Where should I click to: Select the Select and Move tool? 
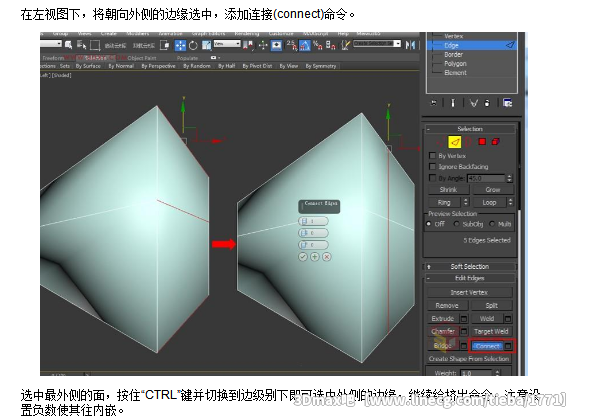[x=180, y=46]
